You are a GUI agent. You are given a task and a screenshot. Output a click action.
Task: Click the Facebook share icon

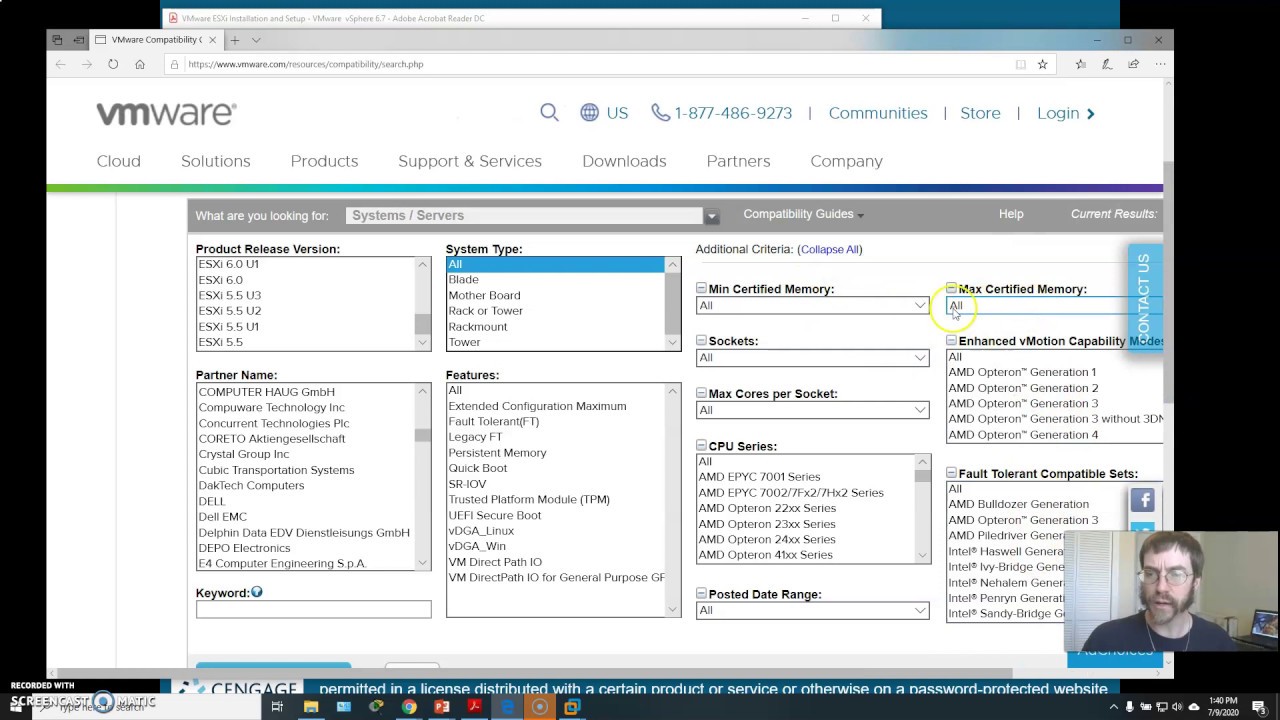(x=1143, y=500)
